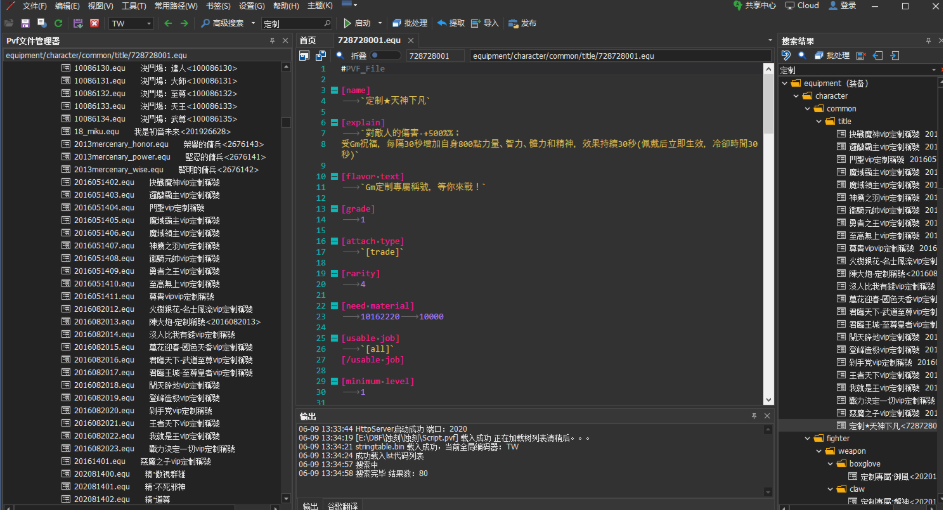Click the Save All icon in toolbar
This screenshot has width=943, height=510.
click(x=41, y=23)
